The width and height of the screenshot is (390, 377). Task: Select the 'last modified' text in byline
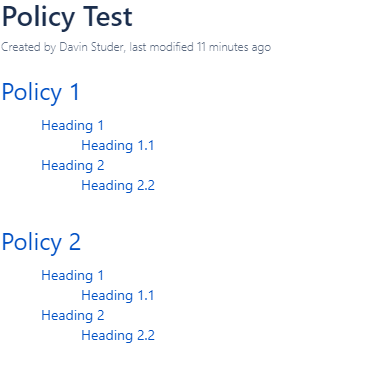pos(161,47)
